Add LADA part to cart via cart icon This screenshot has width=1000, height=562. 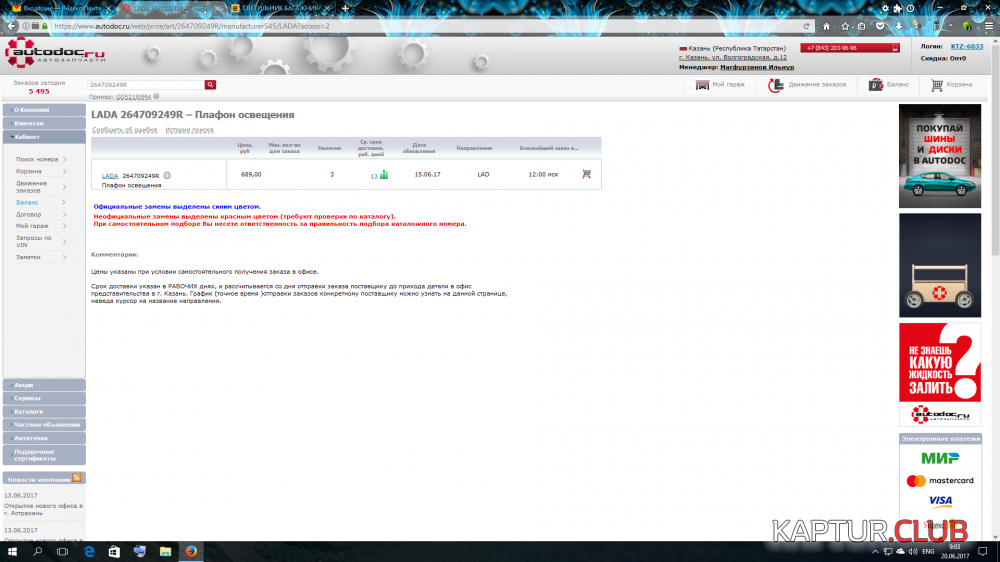(586, 174)
